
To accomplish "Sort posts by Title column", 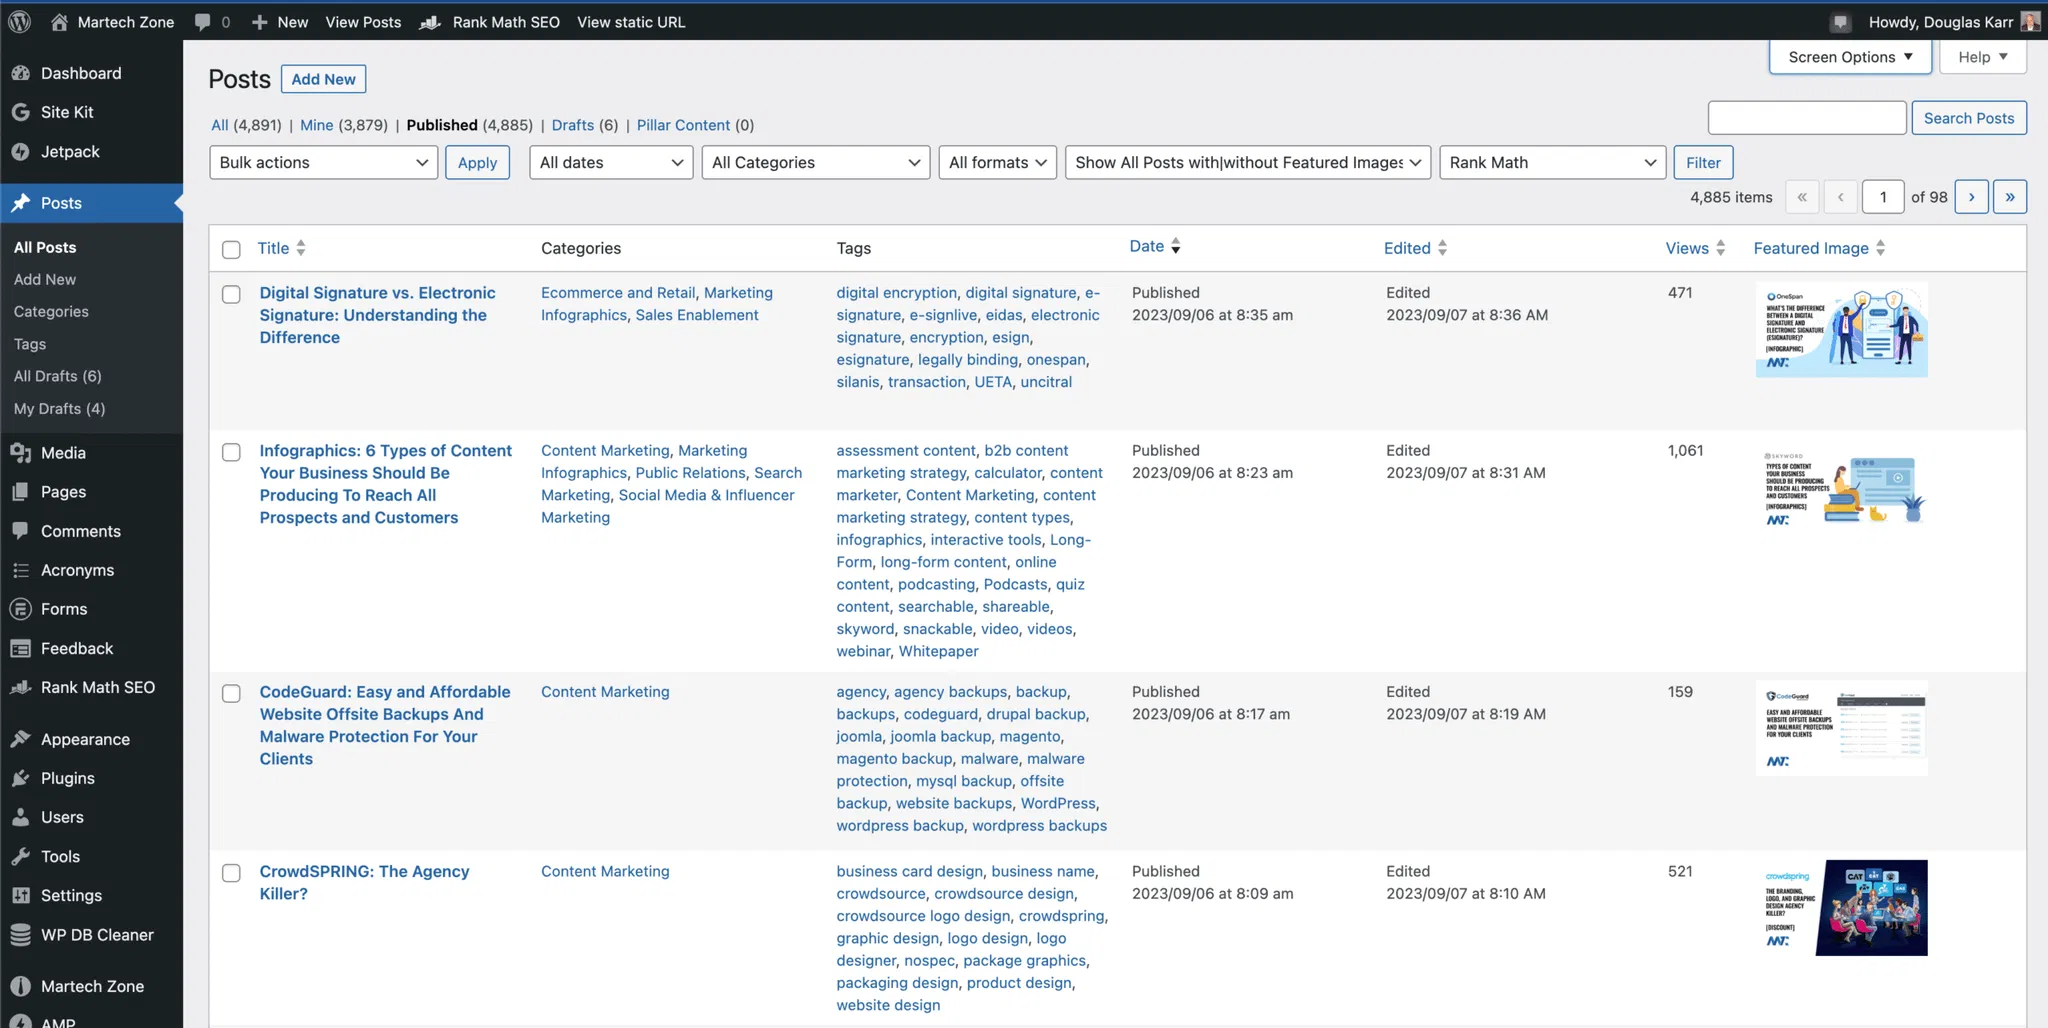I will click(281, 248).
